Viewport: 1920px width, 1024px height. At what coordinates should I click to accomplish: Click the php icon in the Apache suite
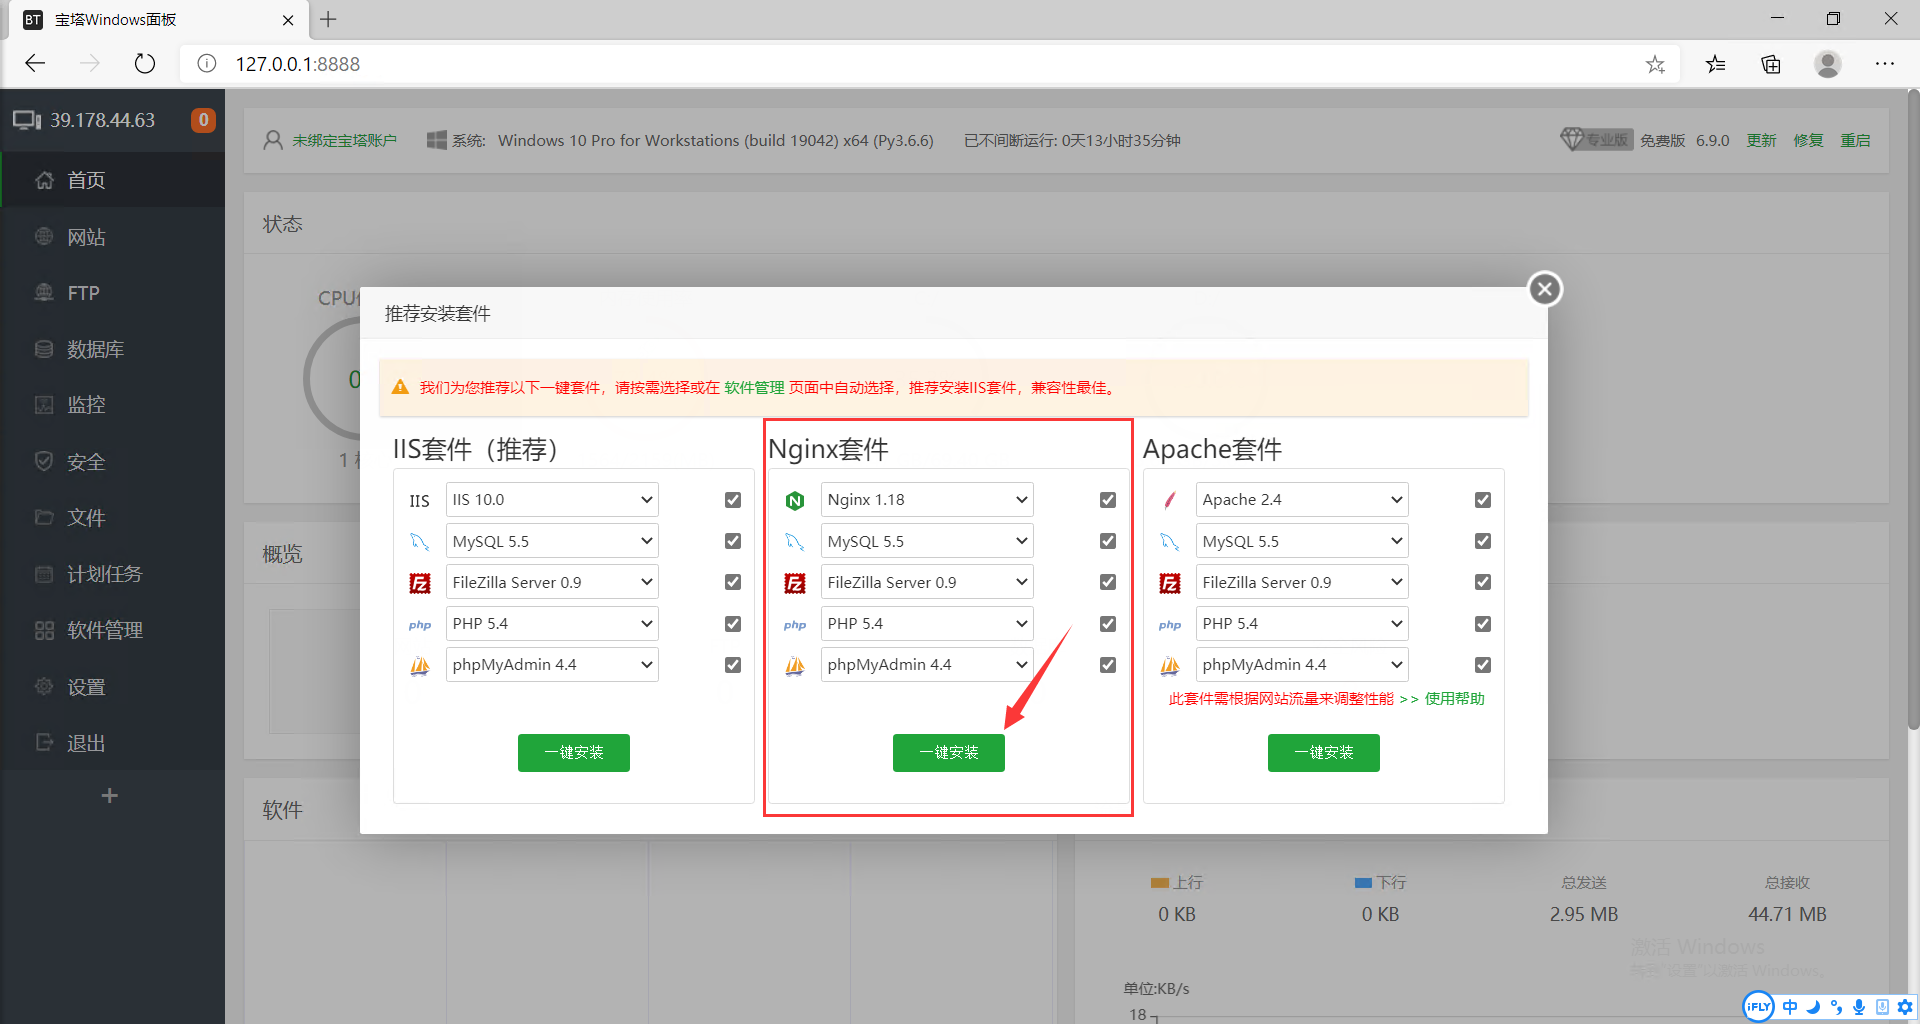[x=1170, y=625]
